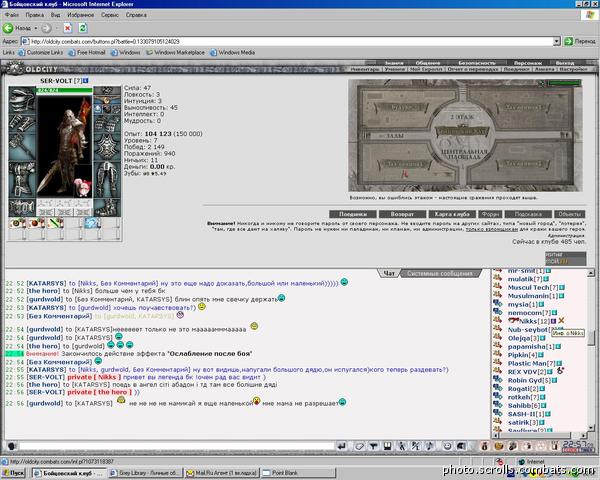Click the leg armor slot
The height and width of the screenshot is (480, 600).
tap(107, 179)
